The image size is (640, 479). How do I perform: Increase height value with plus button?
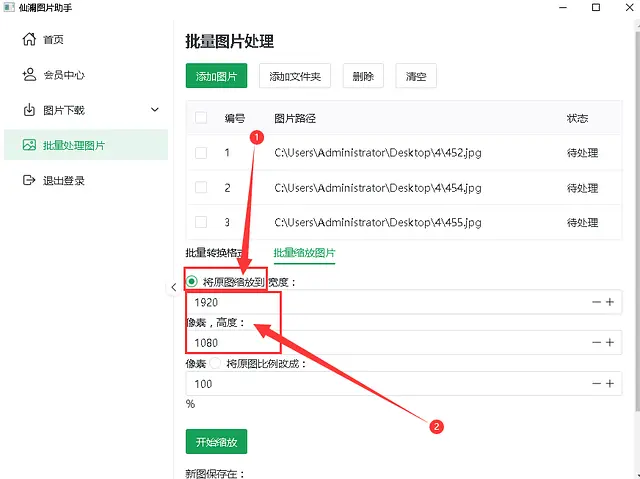click(x=610, y=342)
